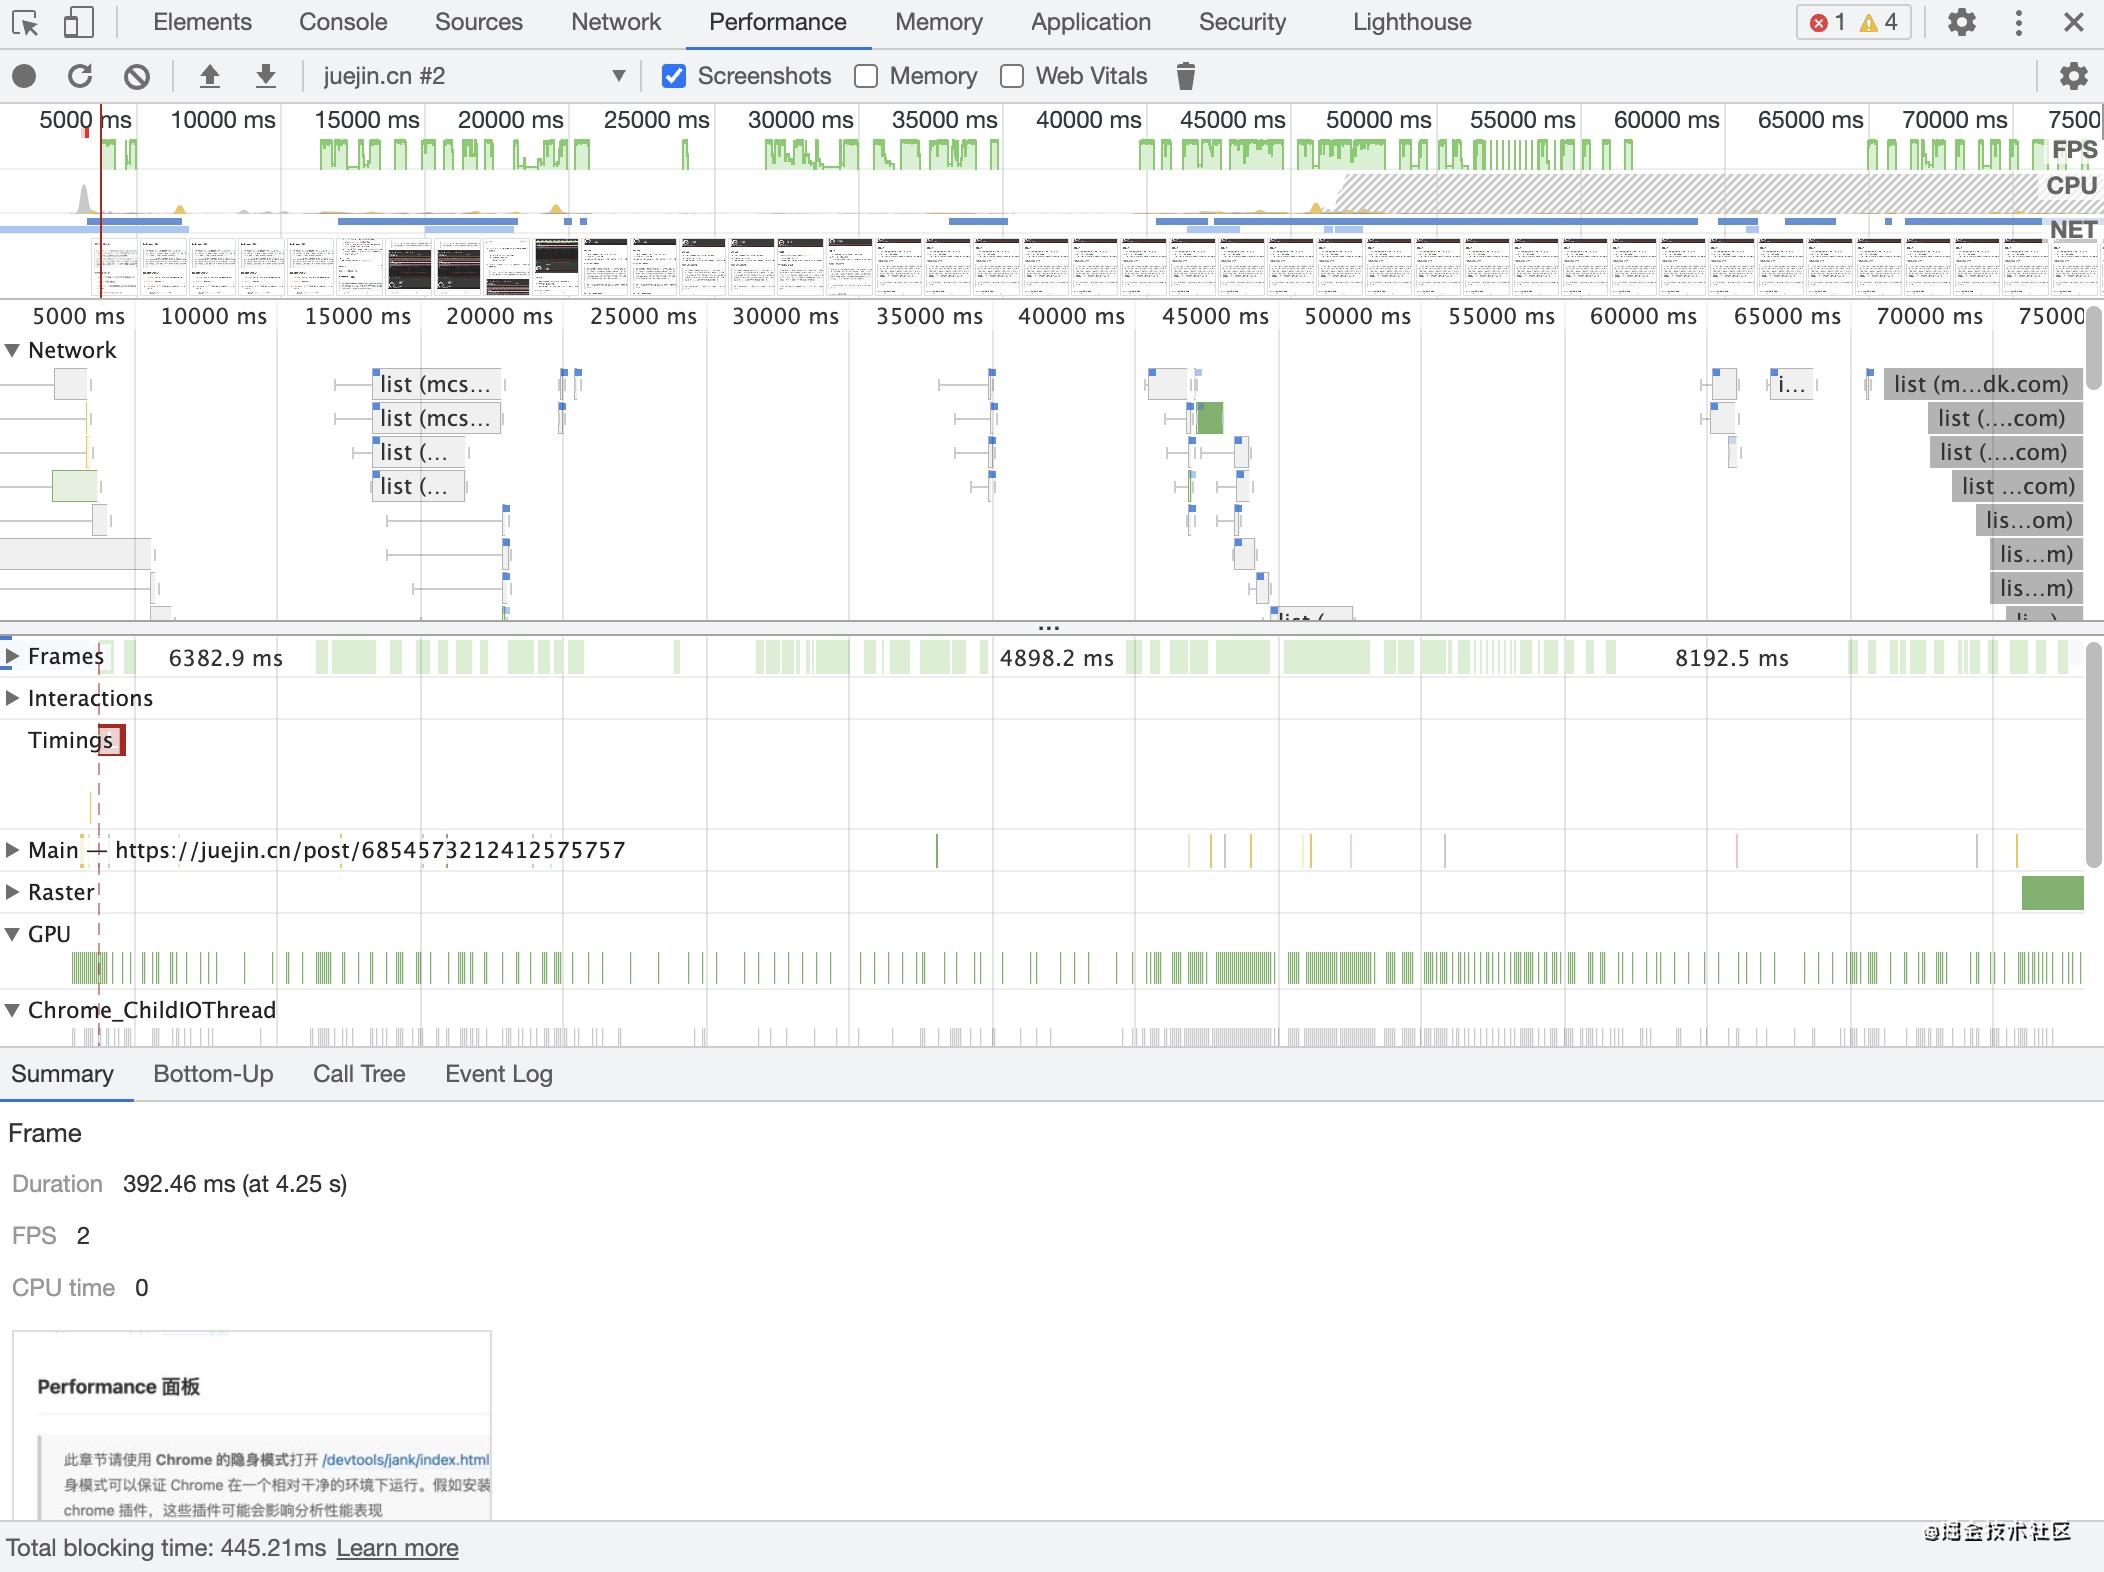Enable the Web Vitals checkbox
The width and height of the screenshot is (2104, 1572).
tap(1012, 76)
